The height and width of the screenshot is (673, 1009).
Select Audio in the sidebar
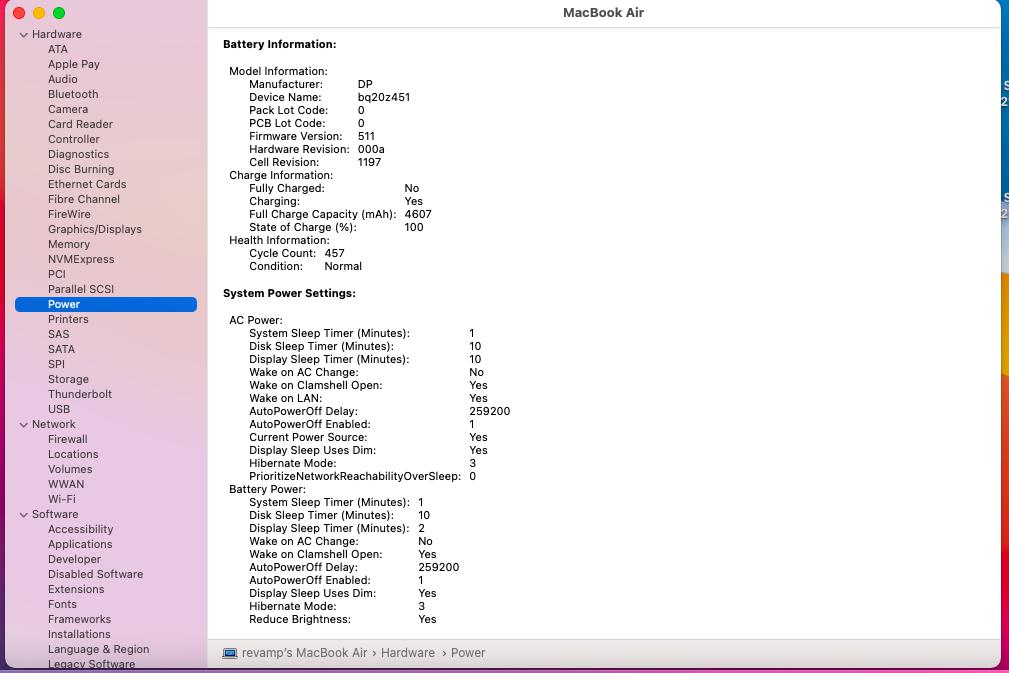[x=62, y=79]
